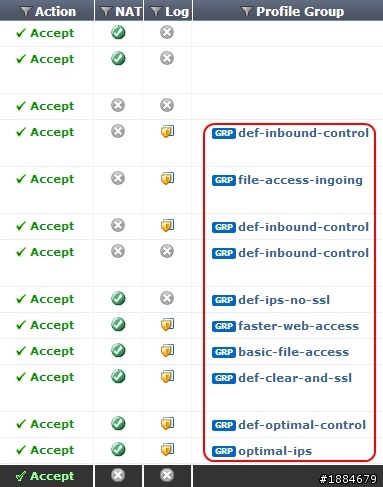Toggle the disabled Log icon in def-ips-no-ssl row
Image resolution: width=383 pixels, height=487 pixels.
click(167, 298)
